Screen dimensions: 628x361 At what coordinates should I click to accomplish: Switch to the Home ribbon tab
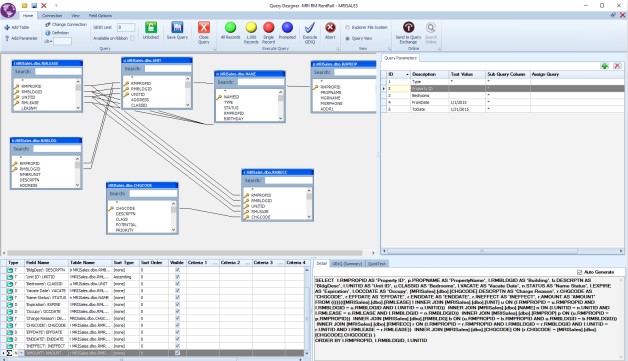click(x=28, y=16)
